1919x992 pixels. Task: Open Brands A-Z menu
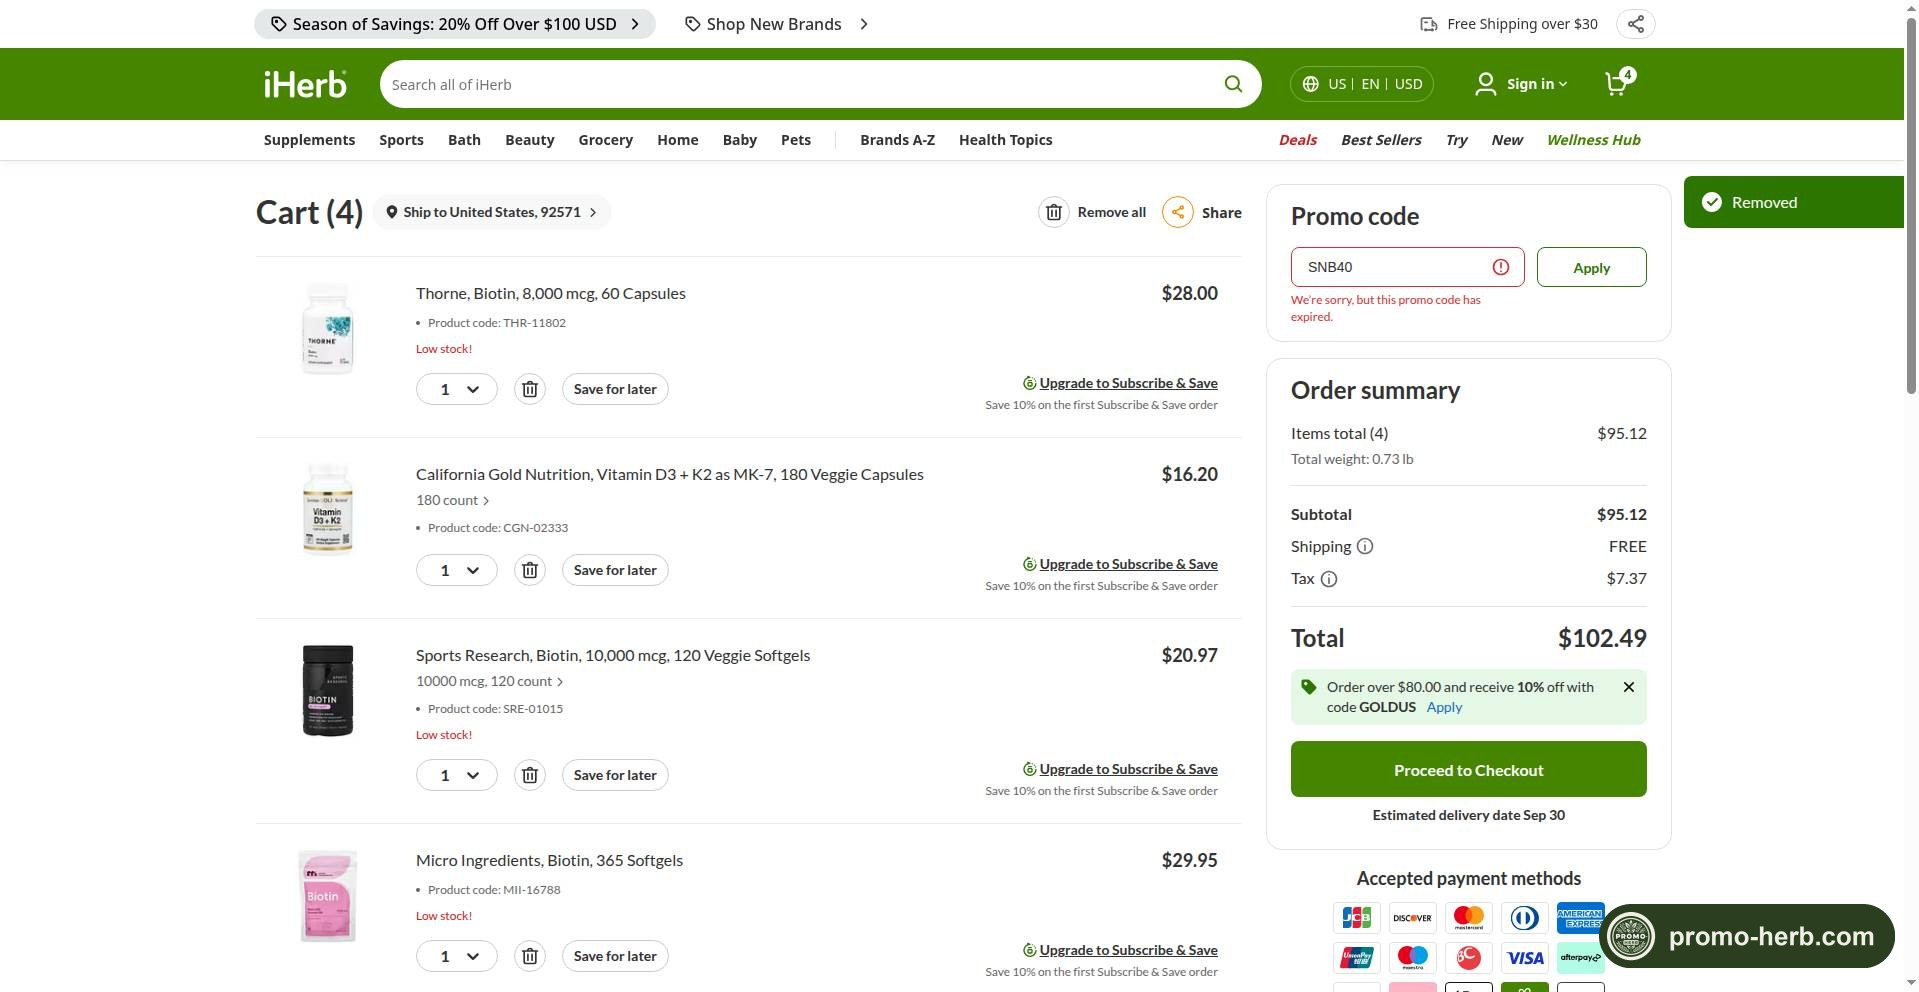tap(897, 140)
